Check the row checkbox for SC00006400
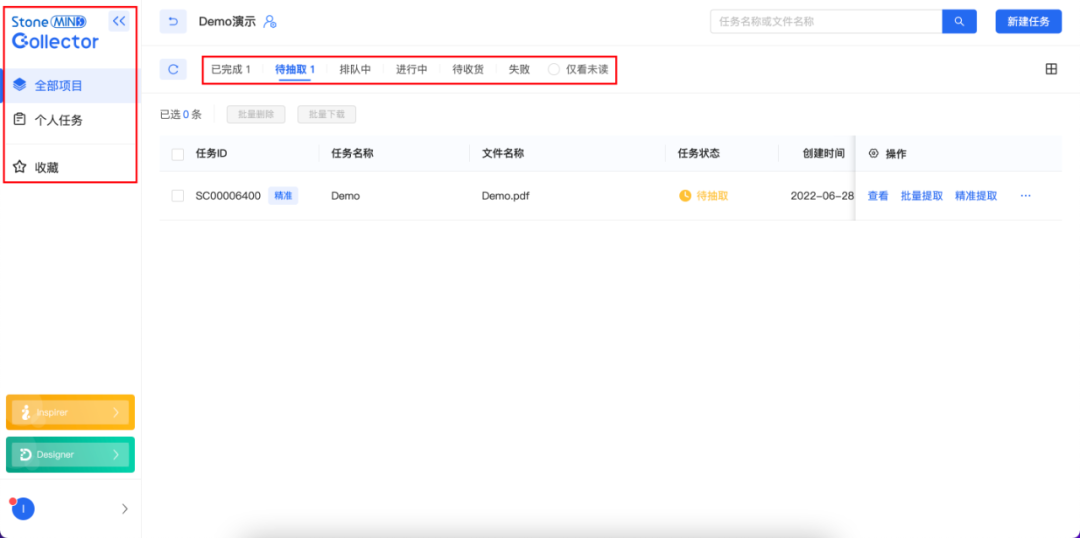The width and height of the screenshot is (1080, 538). pyautogui.click(x=178, y=196)
